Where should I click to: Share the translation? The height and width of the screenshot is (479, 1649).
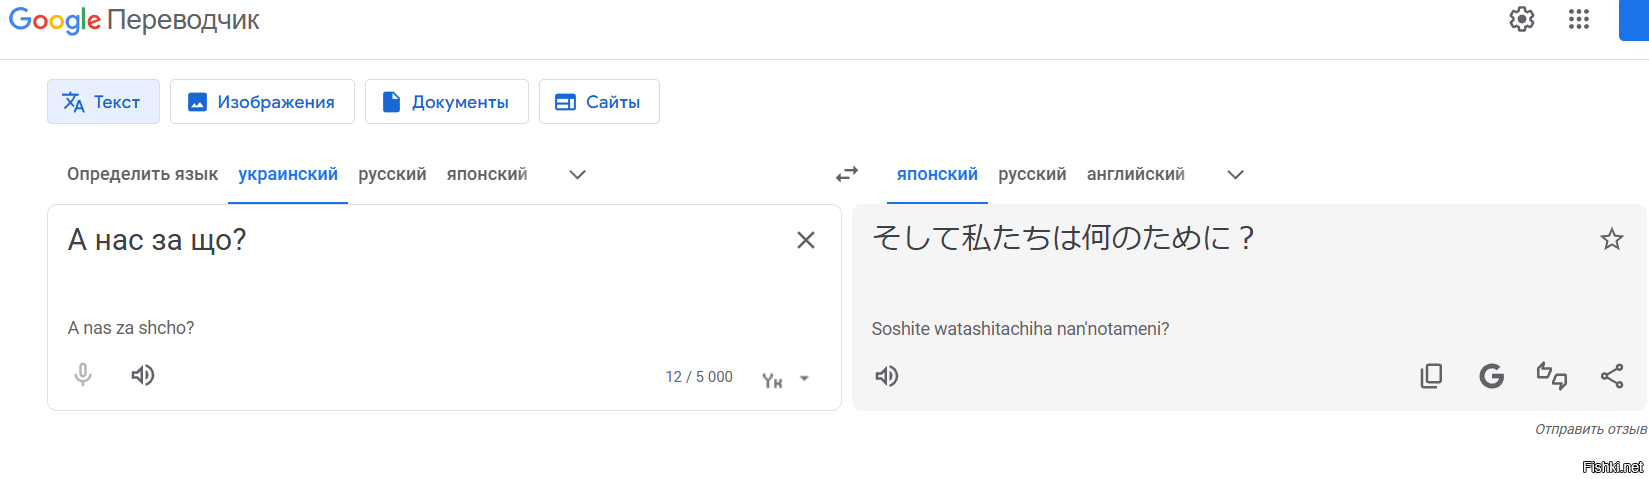coord(1611,376)
